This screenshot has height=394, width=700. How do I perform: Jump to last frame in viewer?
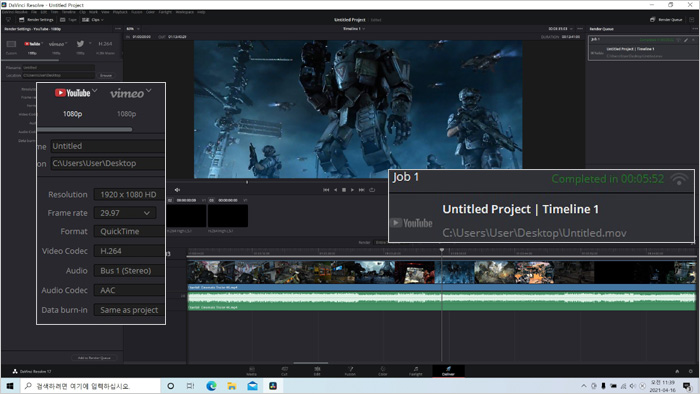(362, 190)
